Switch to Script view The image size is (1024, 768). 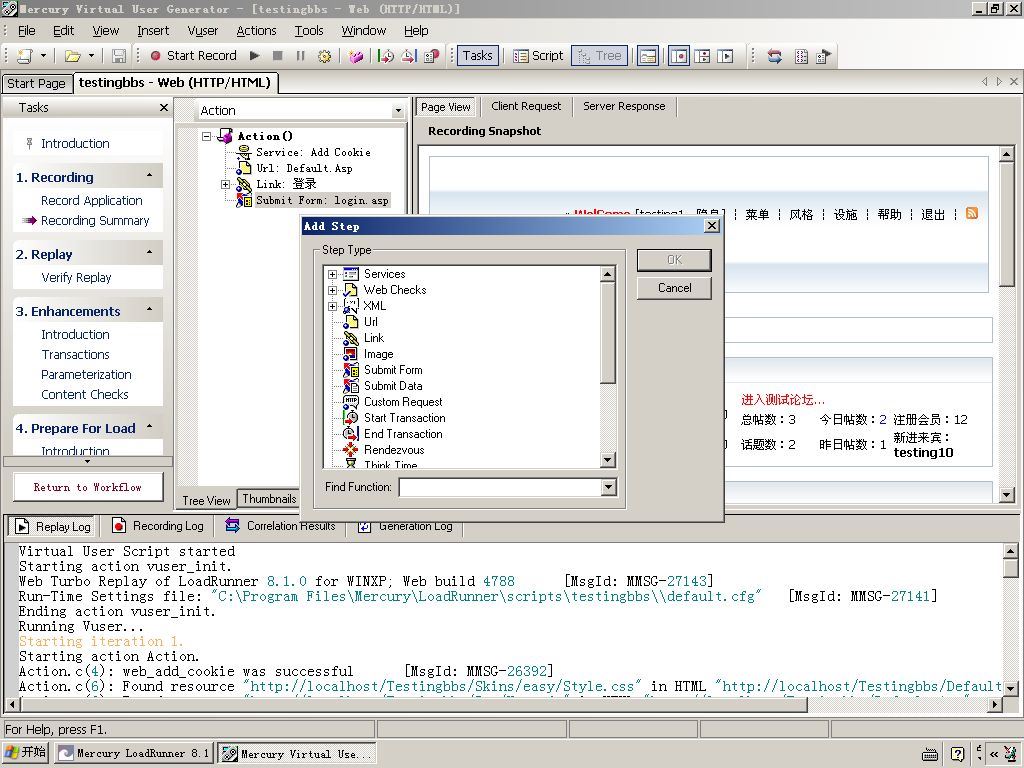[538, 56]
